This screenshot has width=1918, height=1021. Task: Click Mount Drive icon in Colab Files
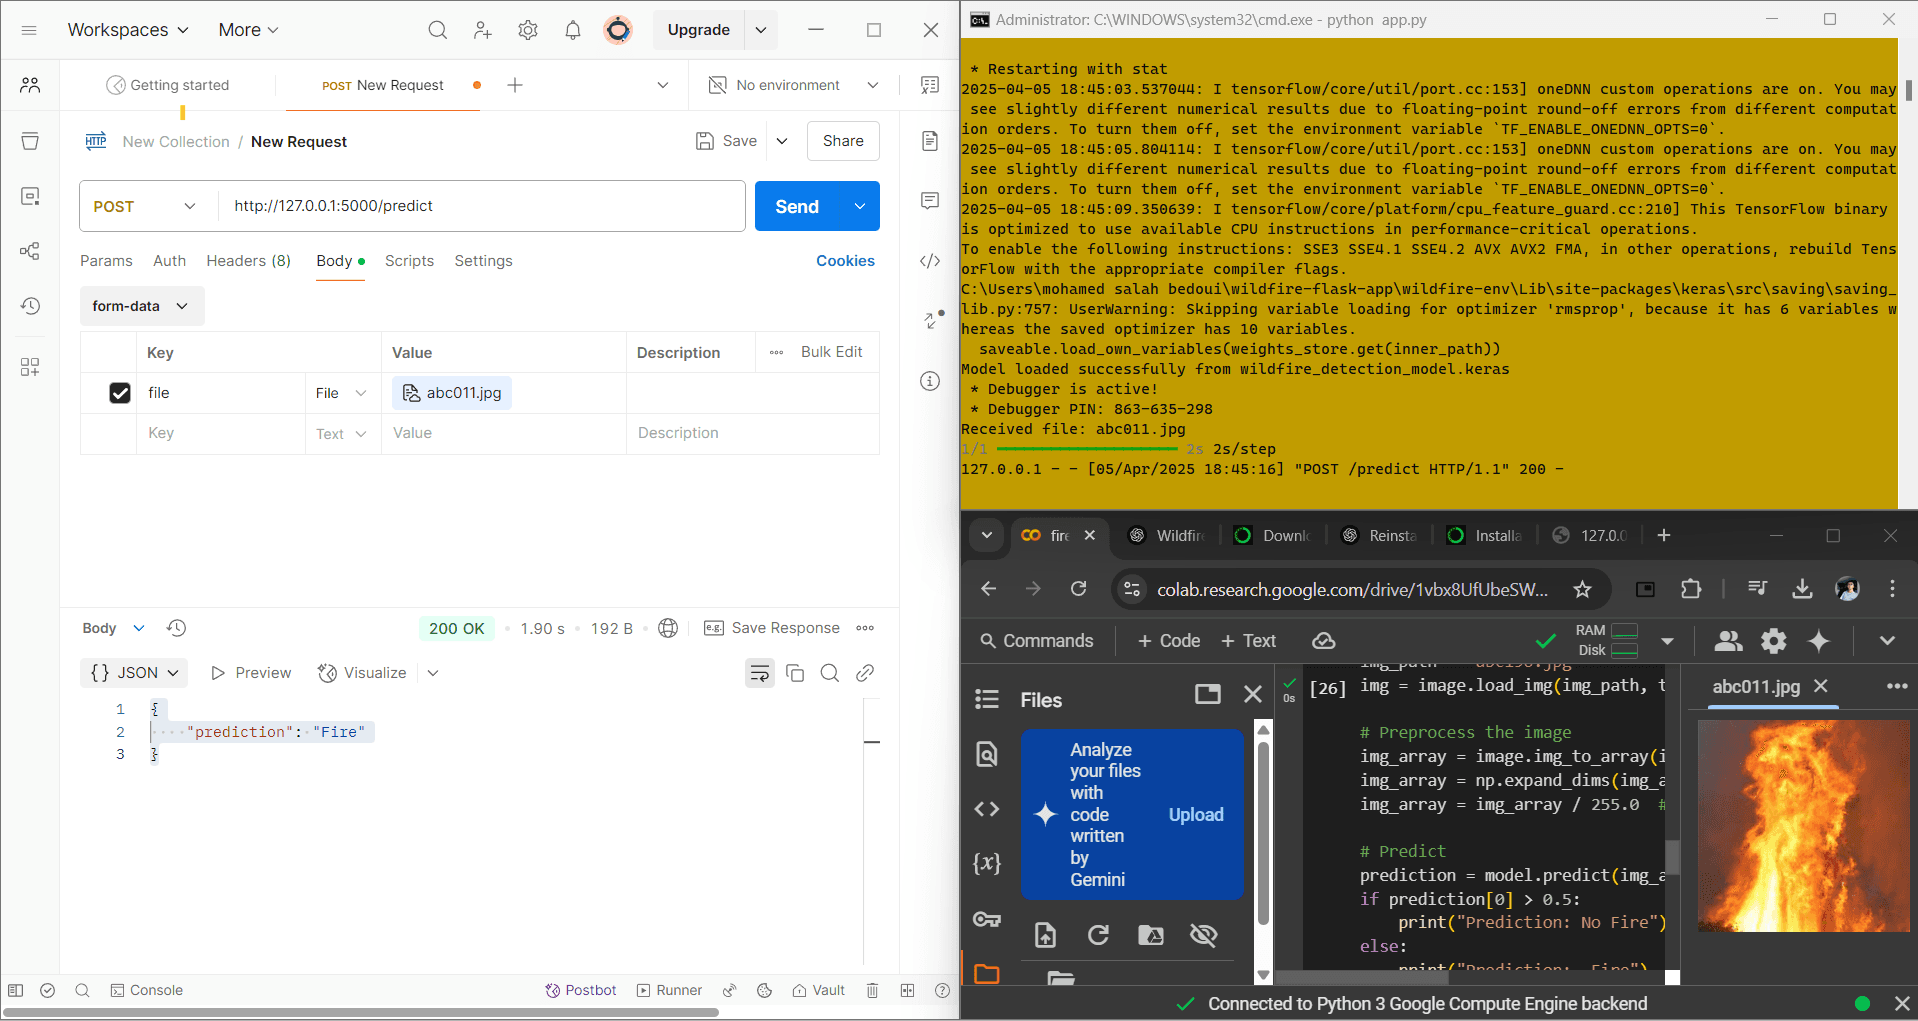pos(1151,935)
